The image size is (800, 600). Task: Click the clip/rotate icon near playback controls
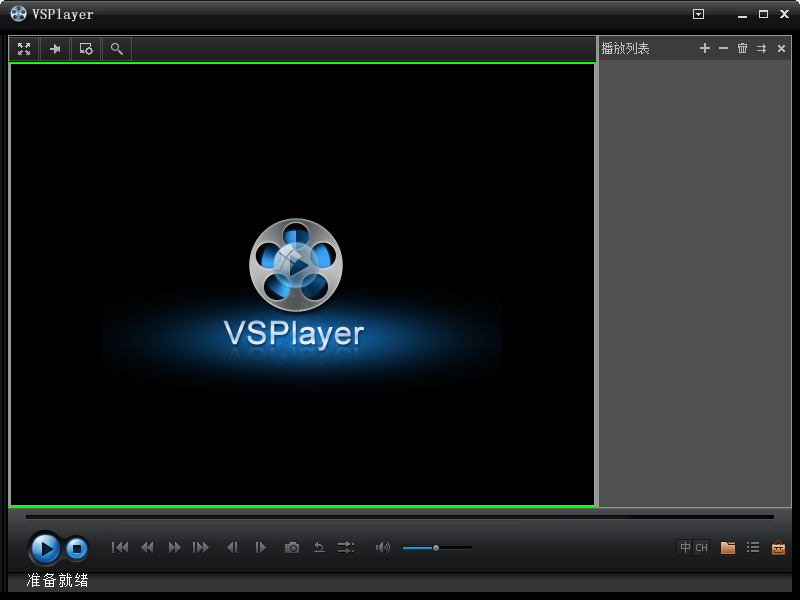pyautogui.click(x=319, y=547)
